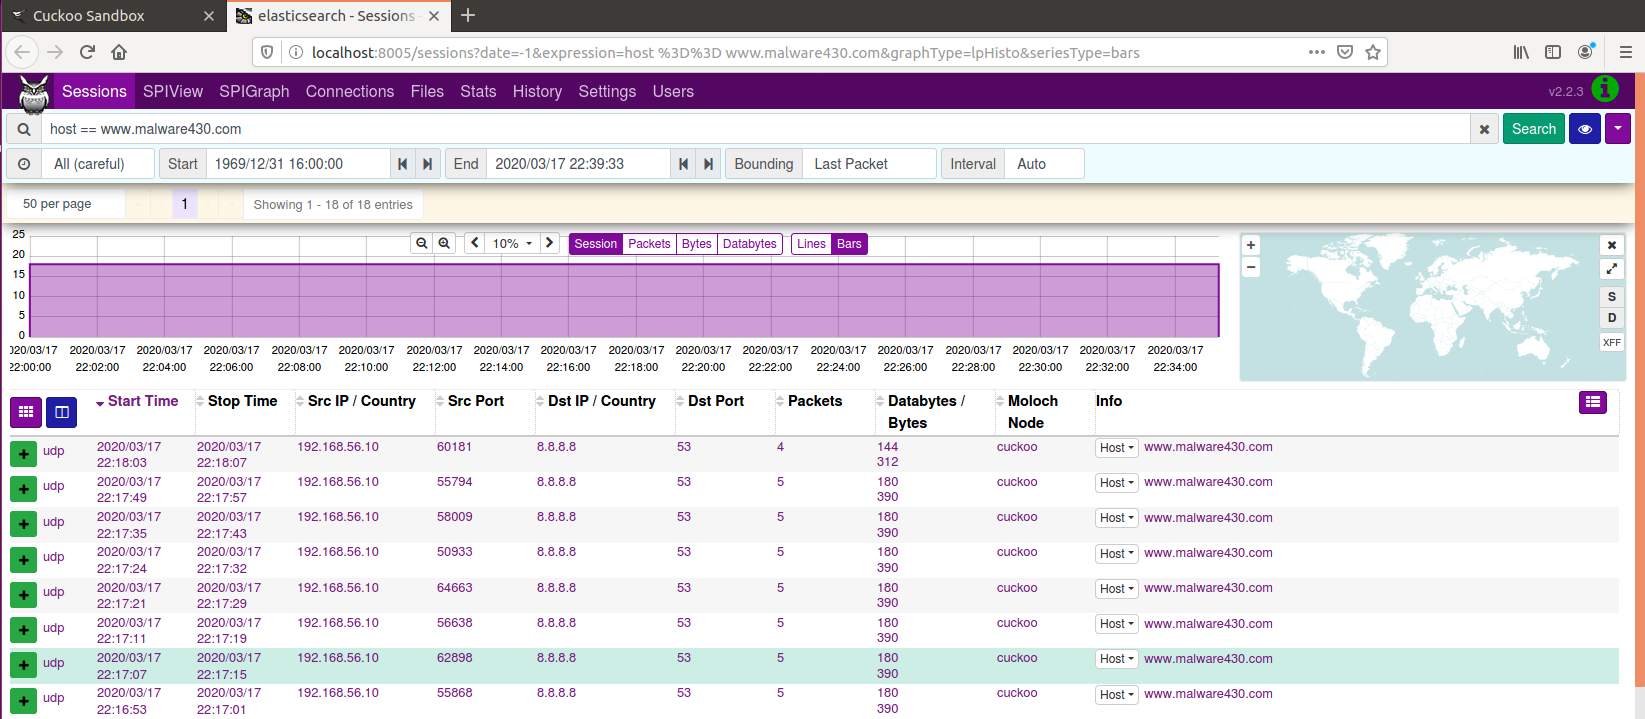Image resolution: width=1645 pixels, height=719 pixels.
Task: Expand first session row with plus
Action: pyautogui.click(x=24, y=454)
